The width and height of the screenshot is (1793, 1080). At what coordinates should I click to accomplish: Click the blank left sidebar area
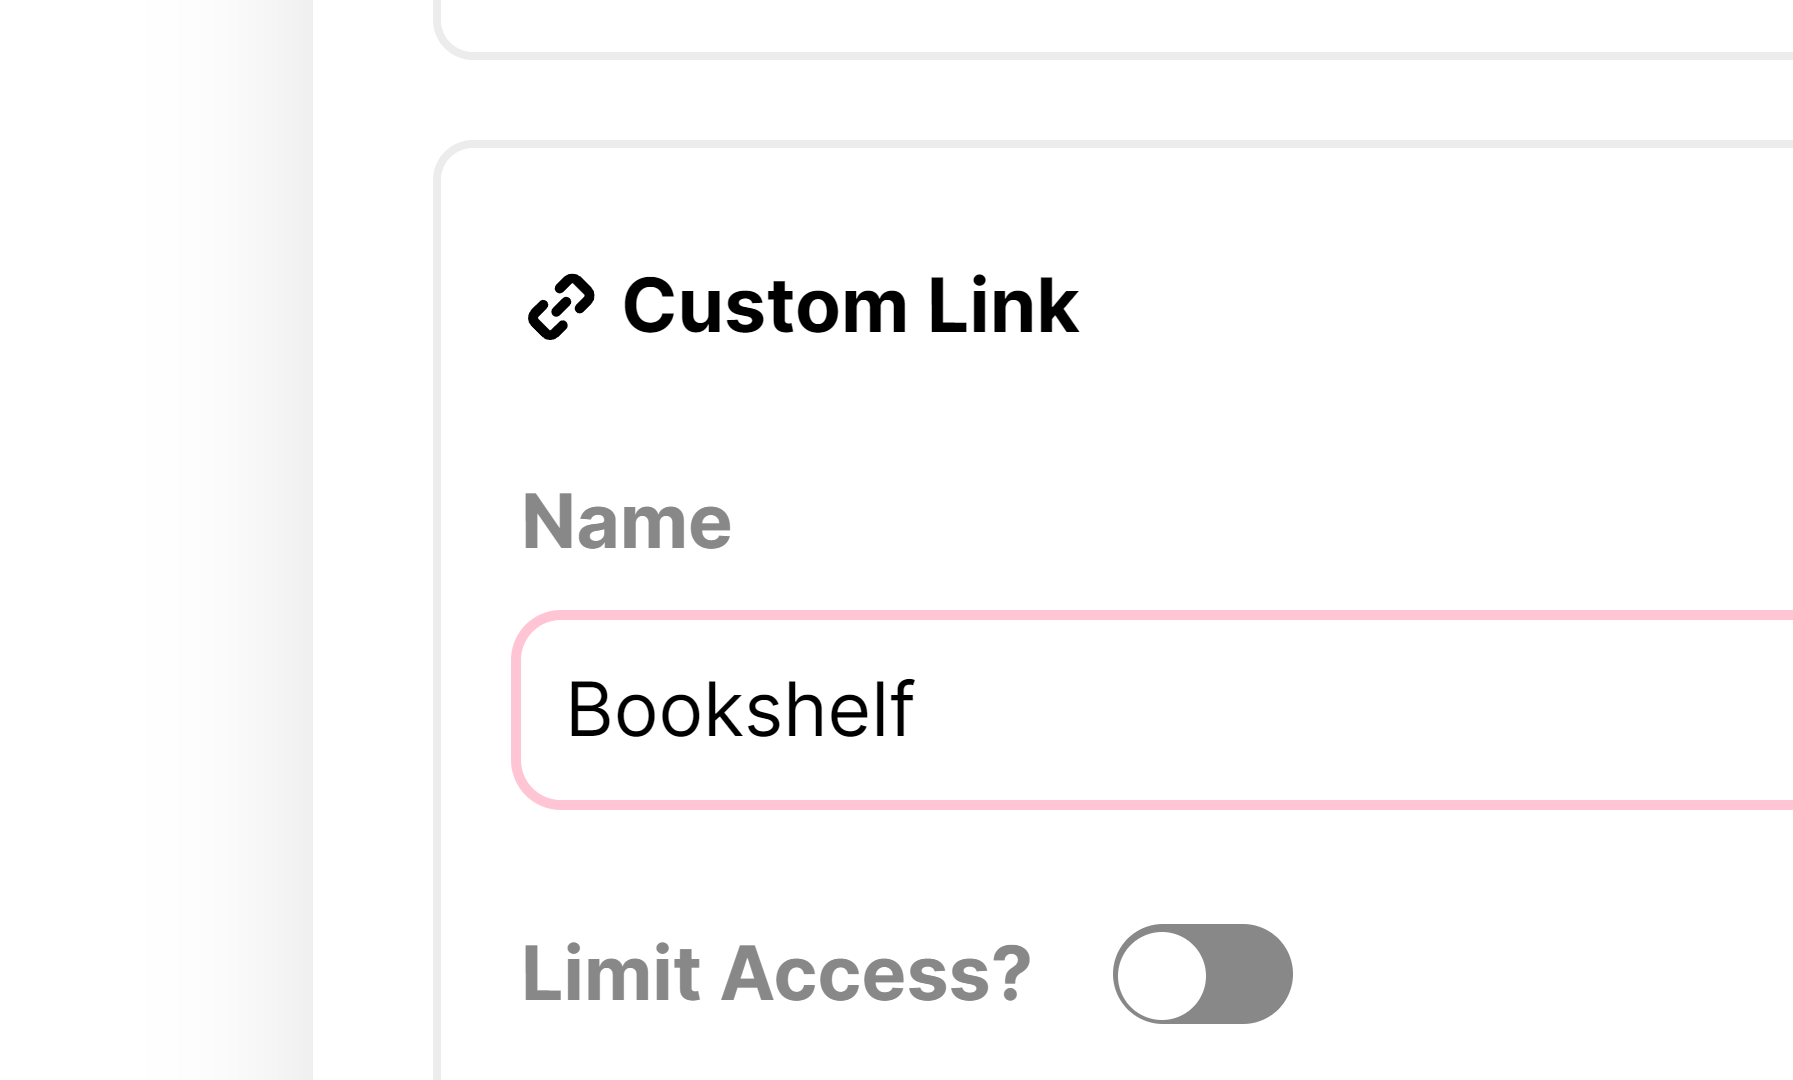150,540
